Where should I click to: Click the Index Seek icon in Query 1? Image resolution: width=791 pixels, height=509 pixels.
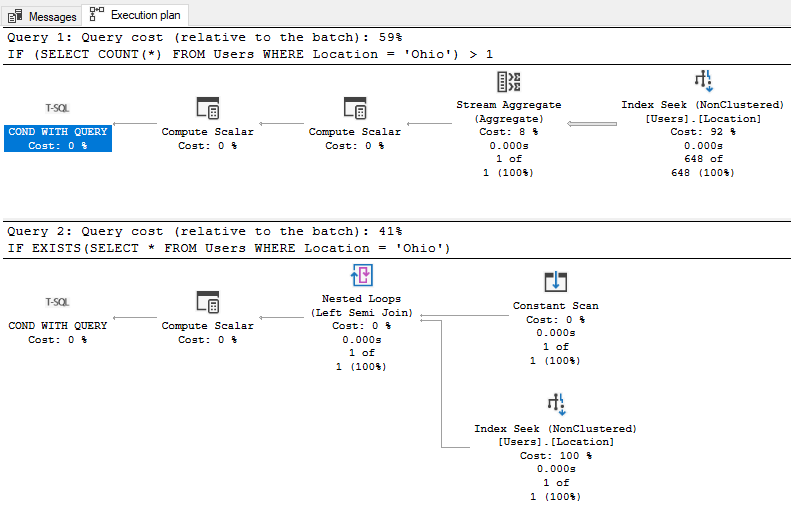704,83
